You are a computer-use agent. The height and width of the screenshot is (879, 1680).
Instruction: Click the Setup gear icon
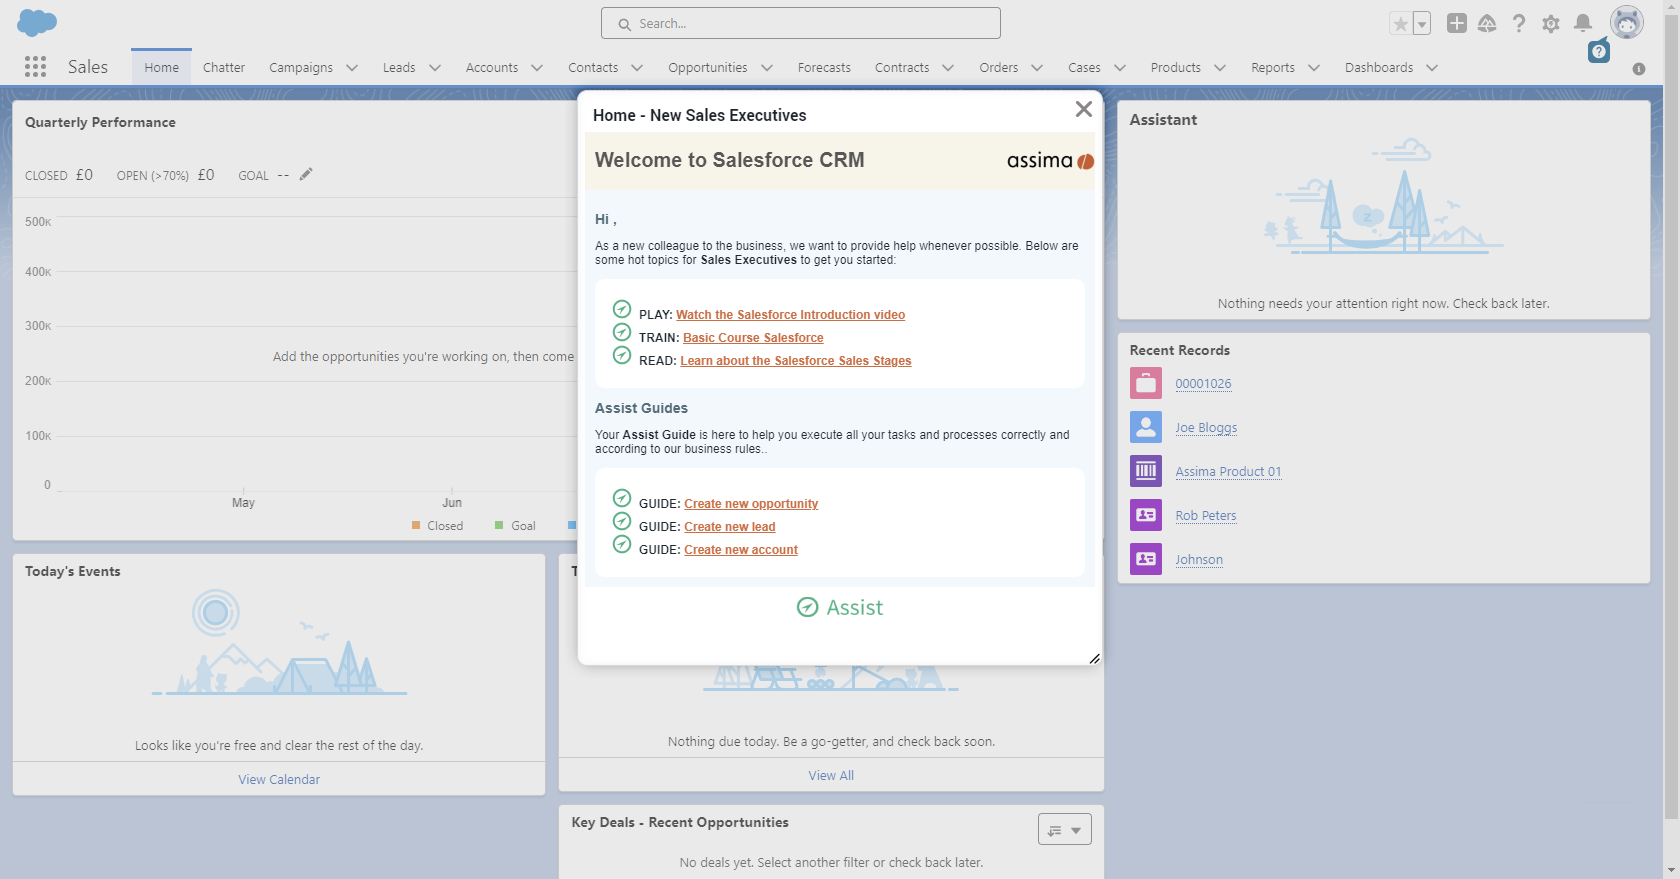(1550, 24)
